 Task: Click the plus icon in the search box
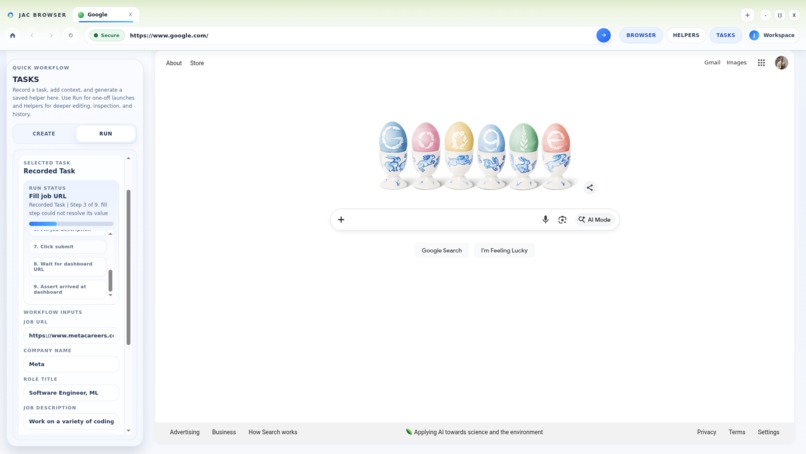(x=341, y=220)
